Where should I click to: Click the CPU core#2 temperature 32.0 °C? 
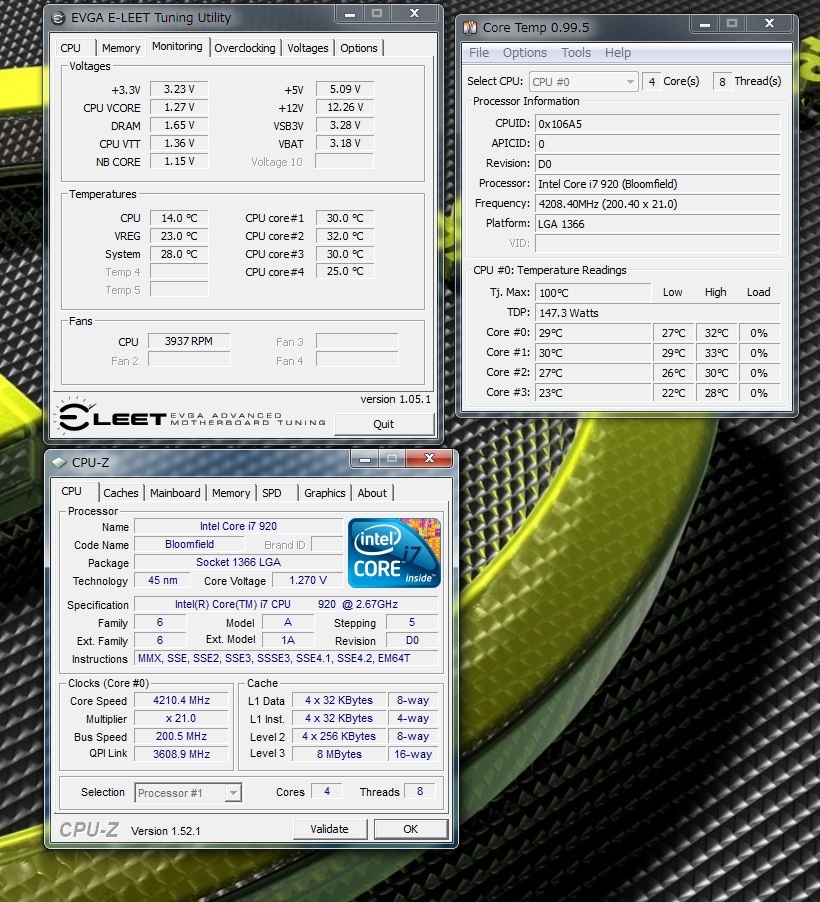(345, 236)
